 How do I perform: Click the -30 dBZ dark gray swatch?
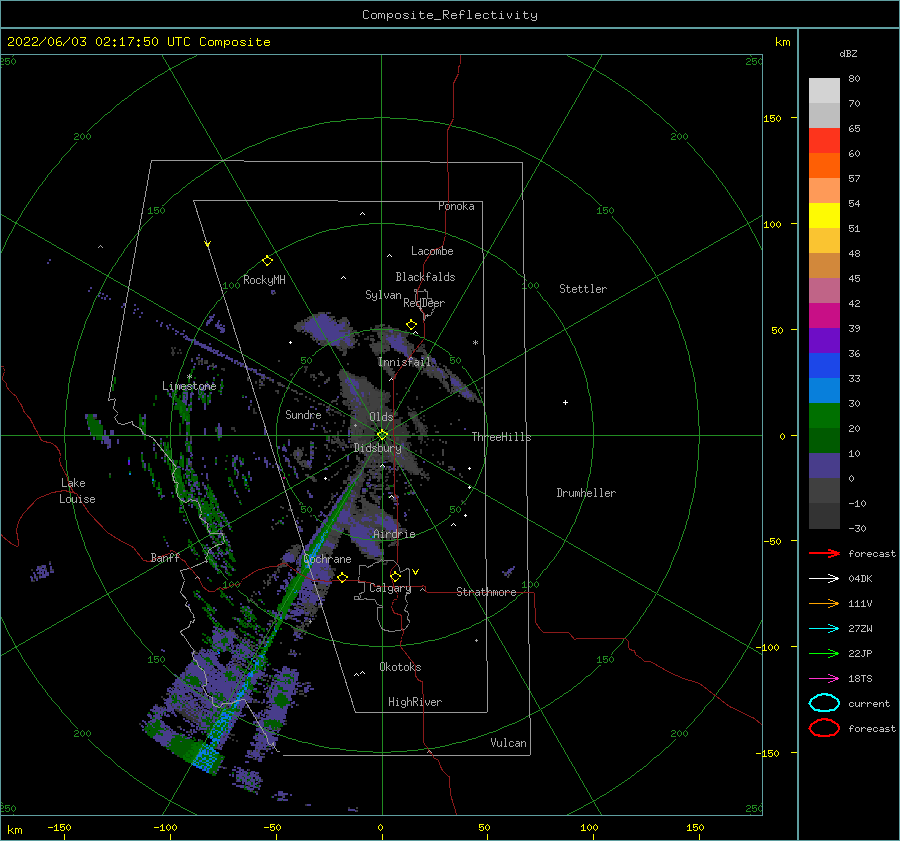tap(824, 515)
